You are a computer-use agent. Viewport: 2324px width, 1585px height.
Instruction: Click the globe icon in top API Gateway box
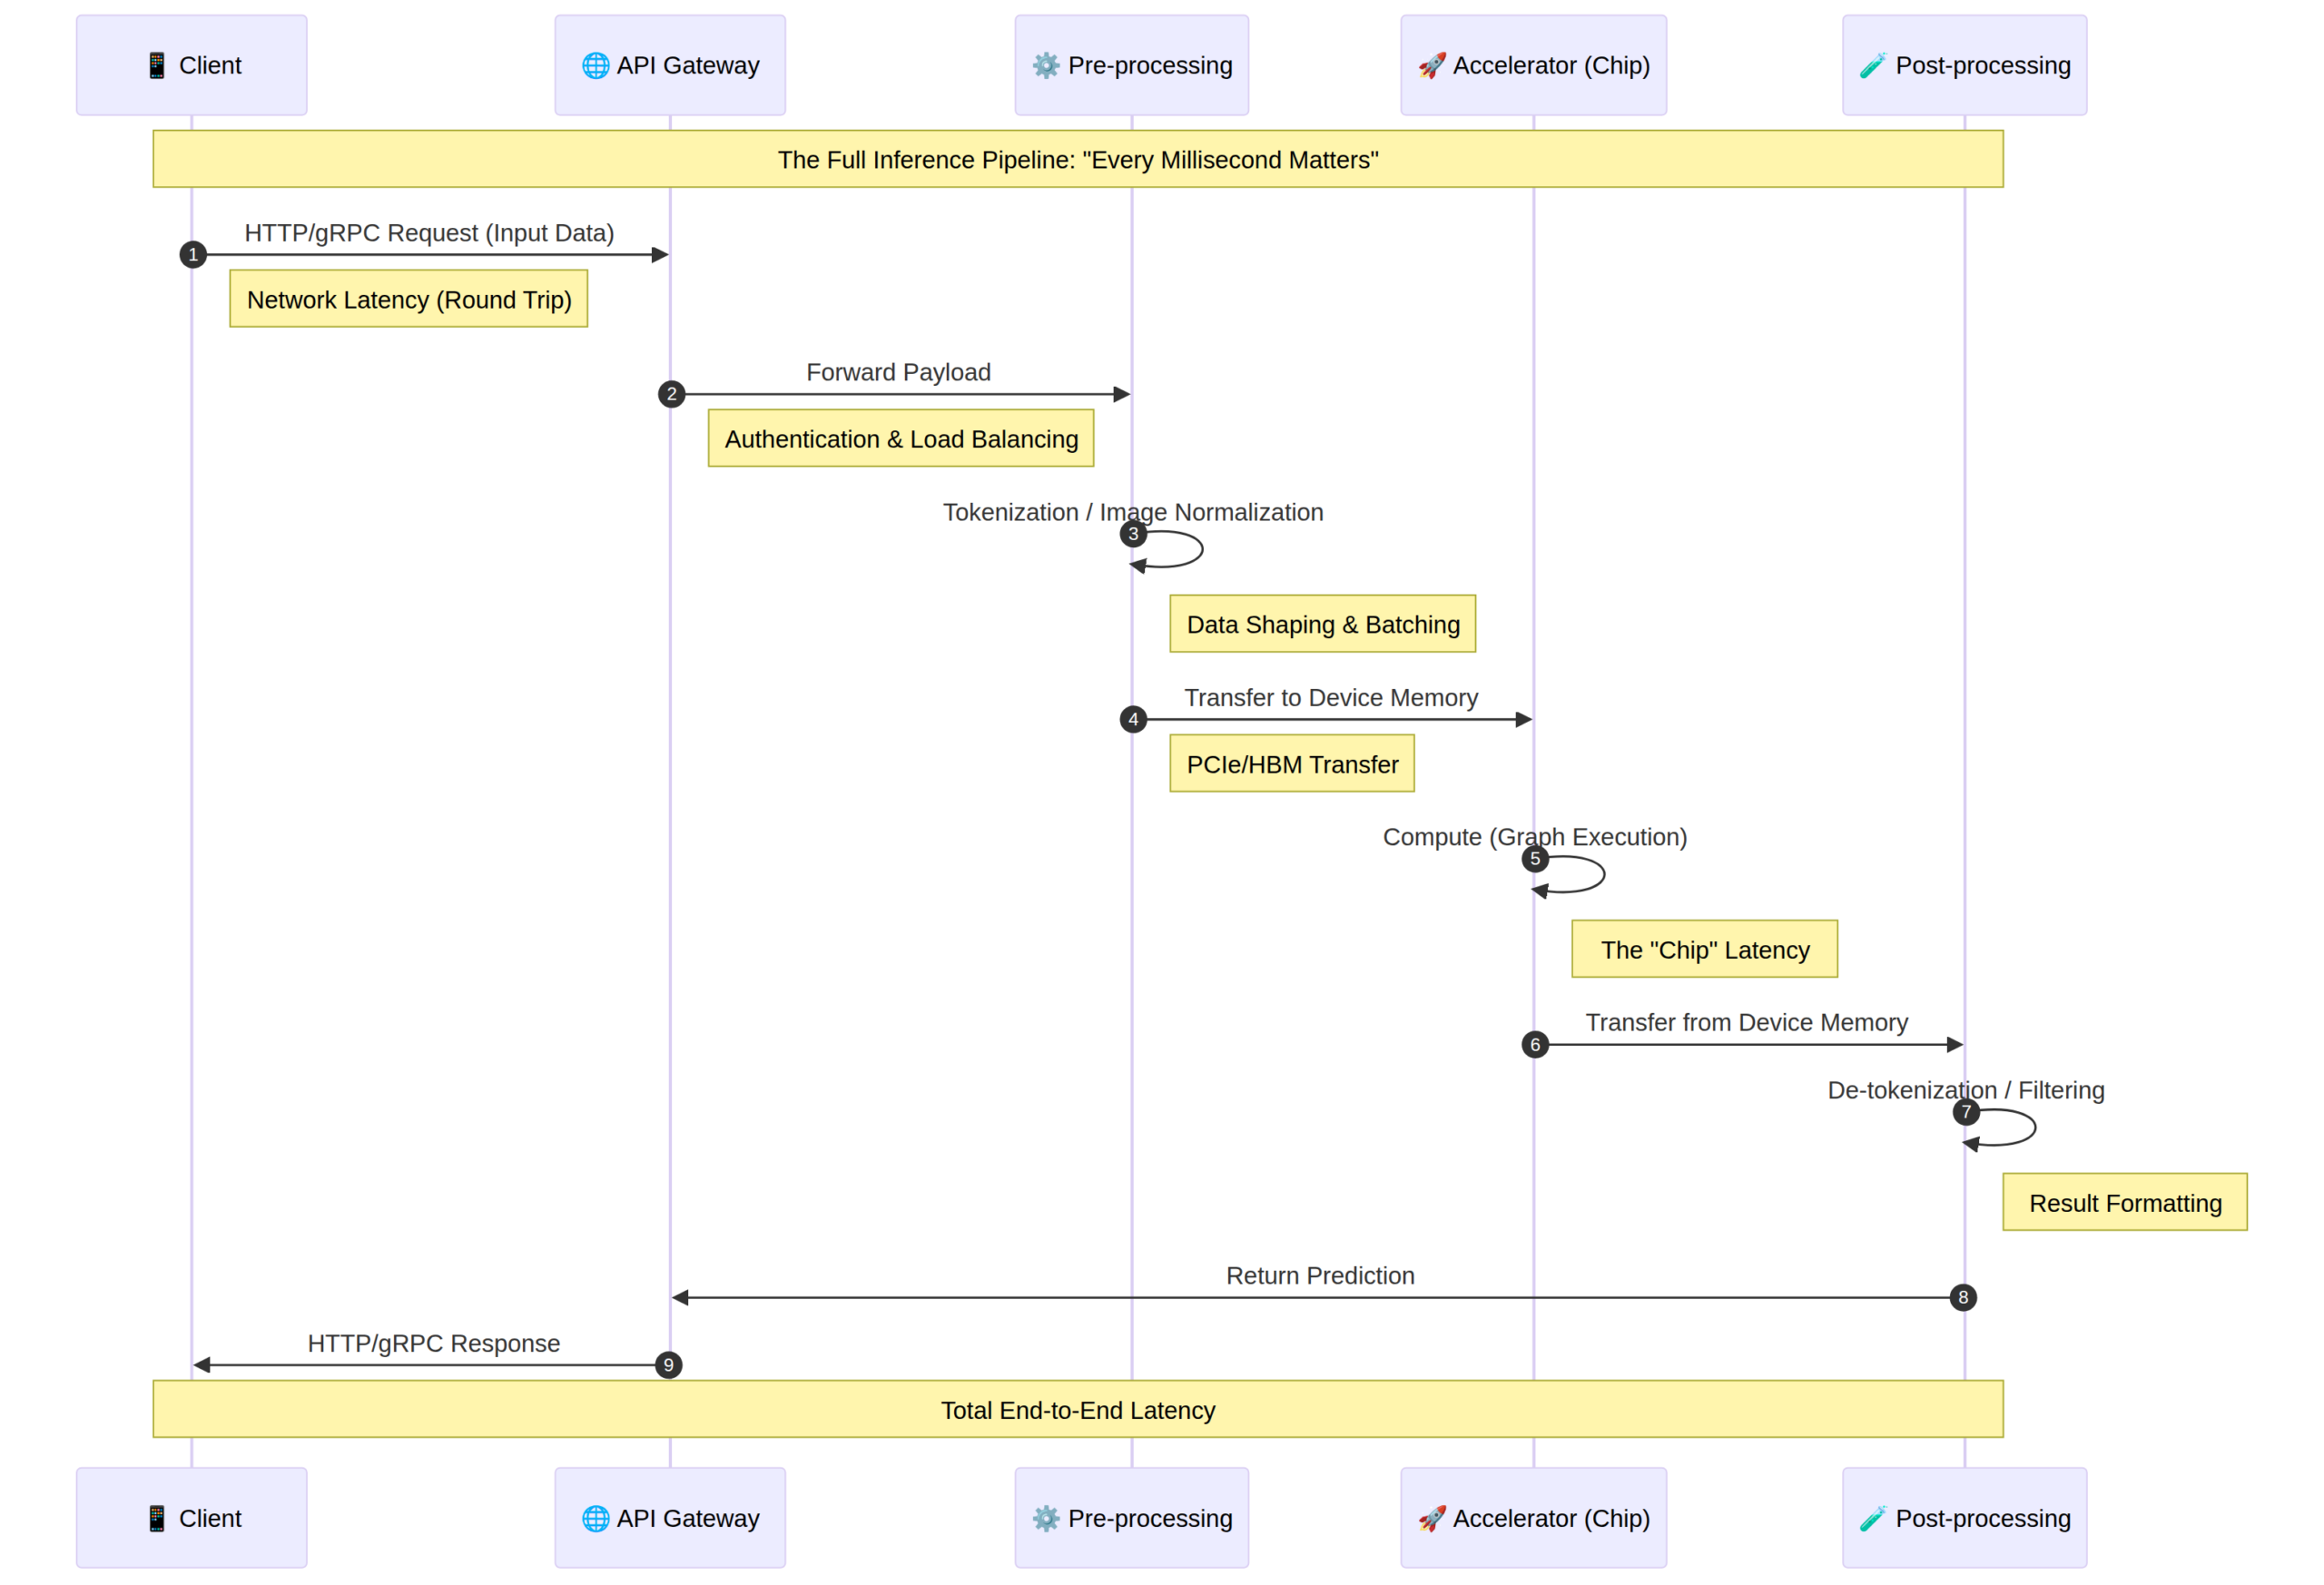click(x=595, y=66)
